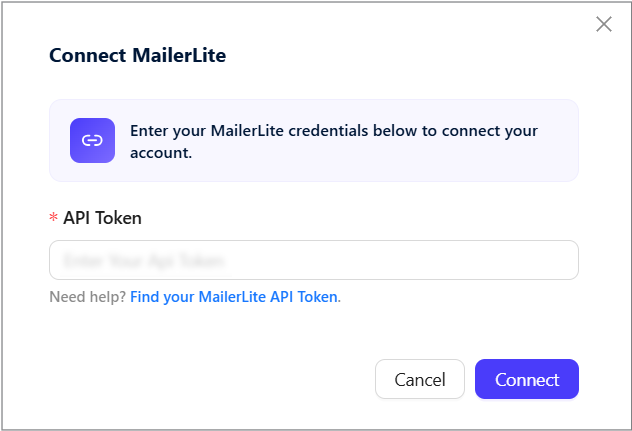
Task: Click the Connect button
Action: [x=527, y=379]
